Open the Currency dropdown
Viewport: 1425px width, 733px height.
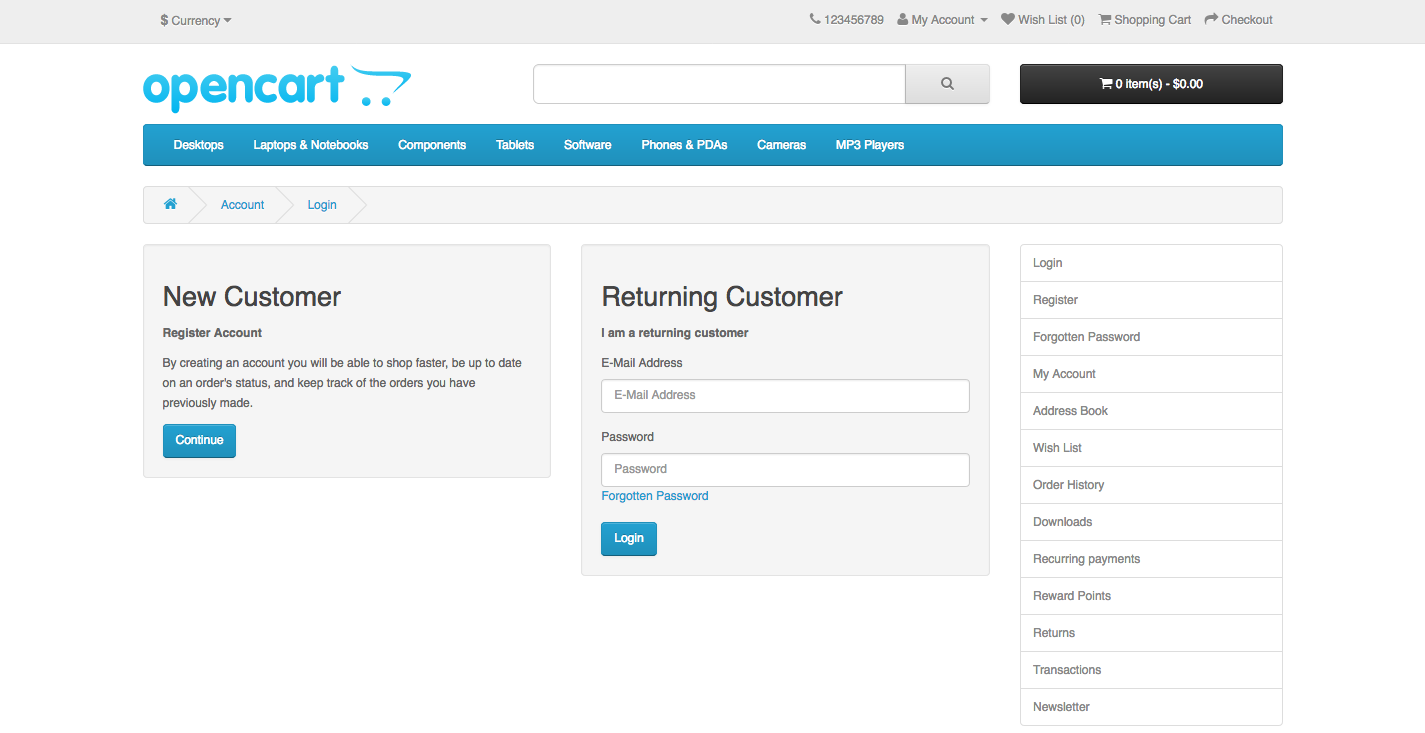pyautogui.click(x=196, y=20)
